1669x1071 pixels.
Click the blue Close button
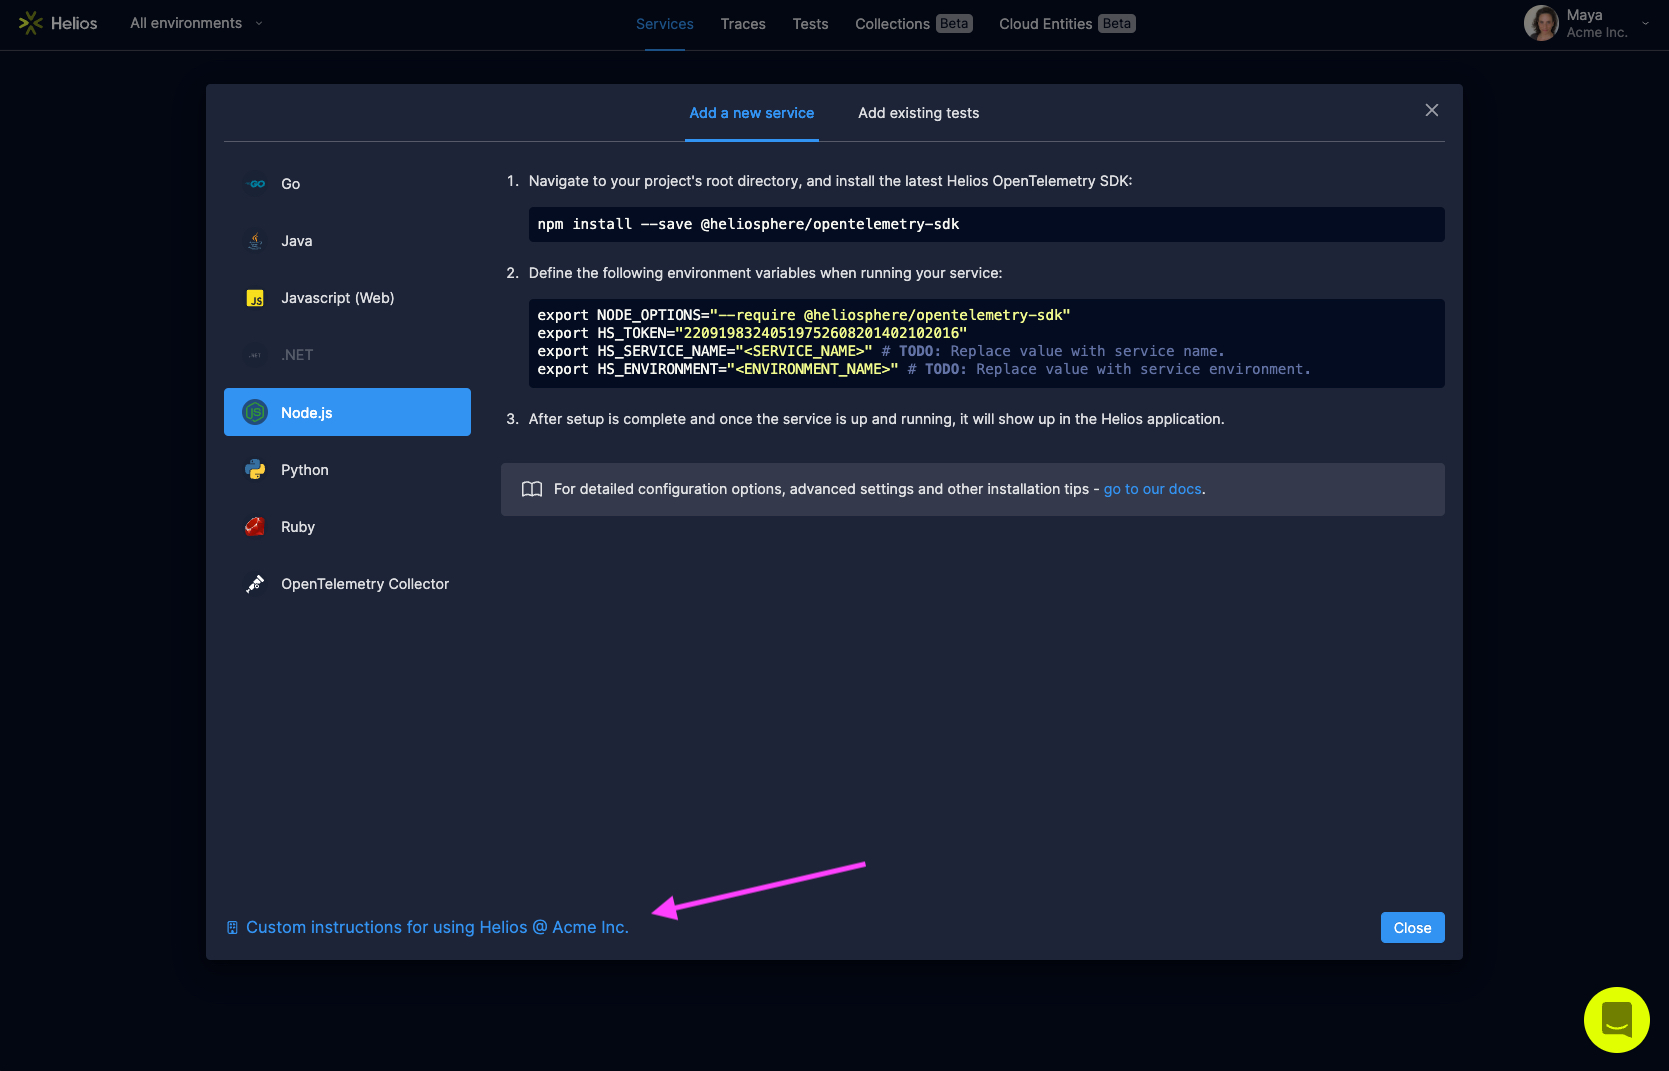(1413, 928)
